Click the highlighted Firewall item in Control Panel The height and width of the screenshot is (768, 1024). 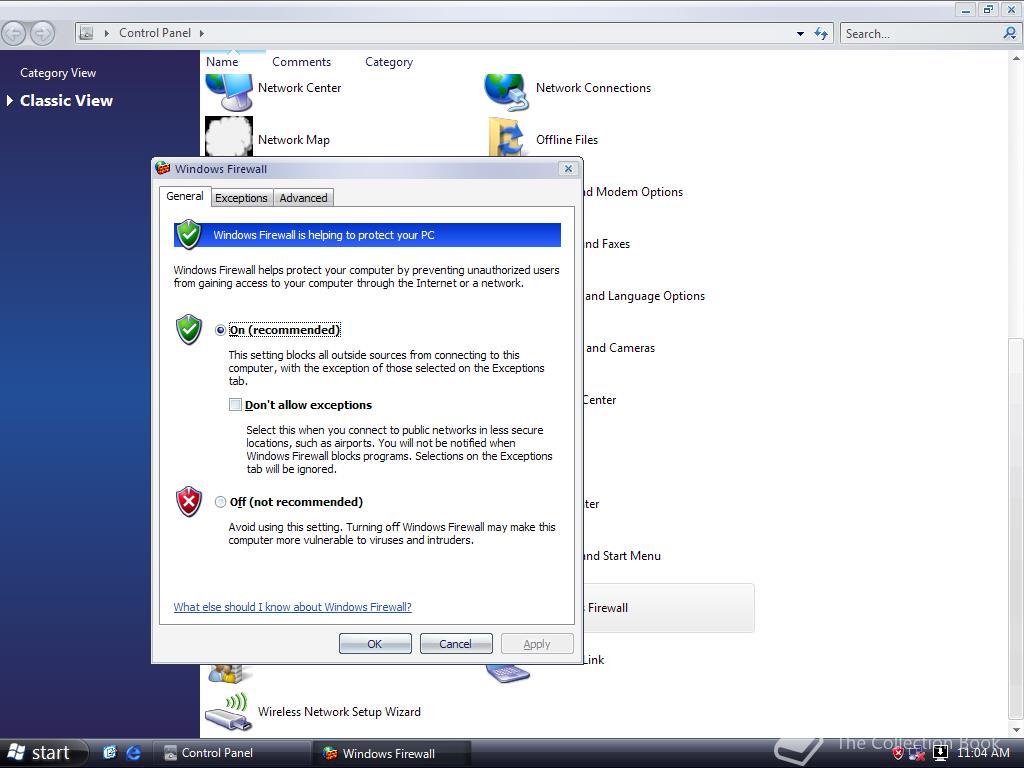[x=669, y=608]
